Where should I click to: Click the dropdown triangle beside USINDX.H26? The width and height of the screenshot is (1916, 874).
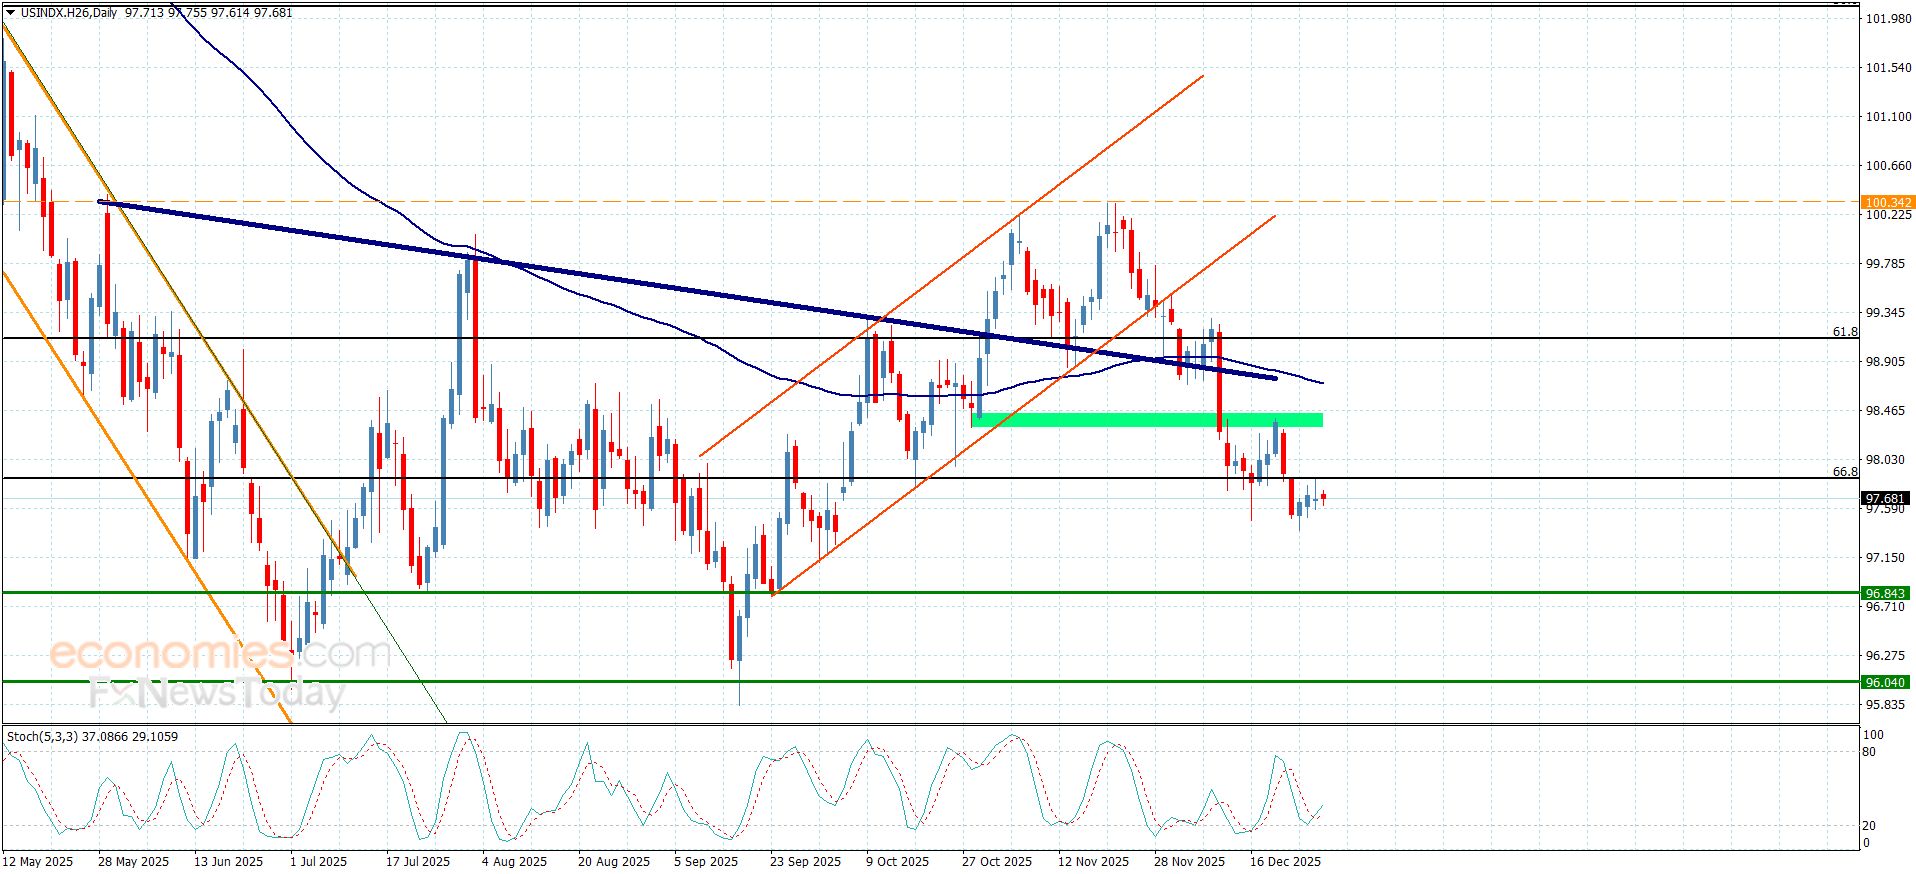tap(10, 13)
